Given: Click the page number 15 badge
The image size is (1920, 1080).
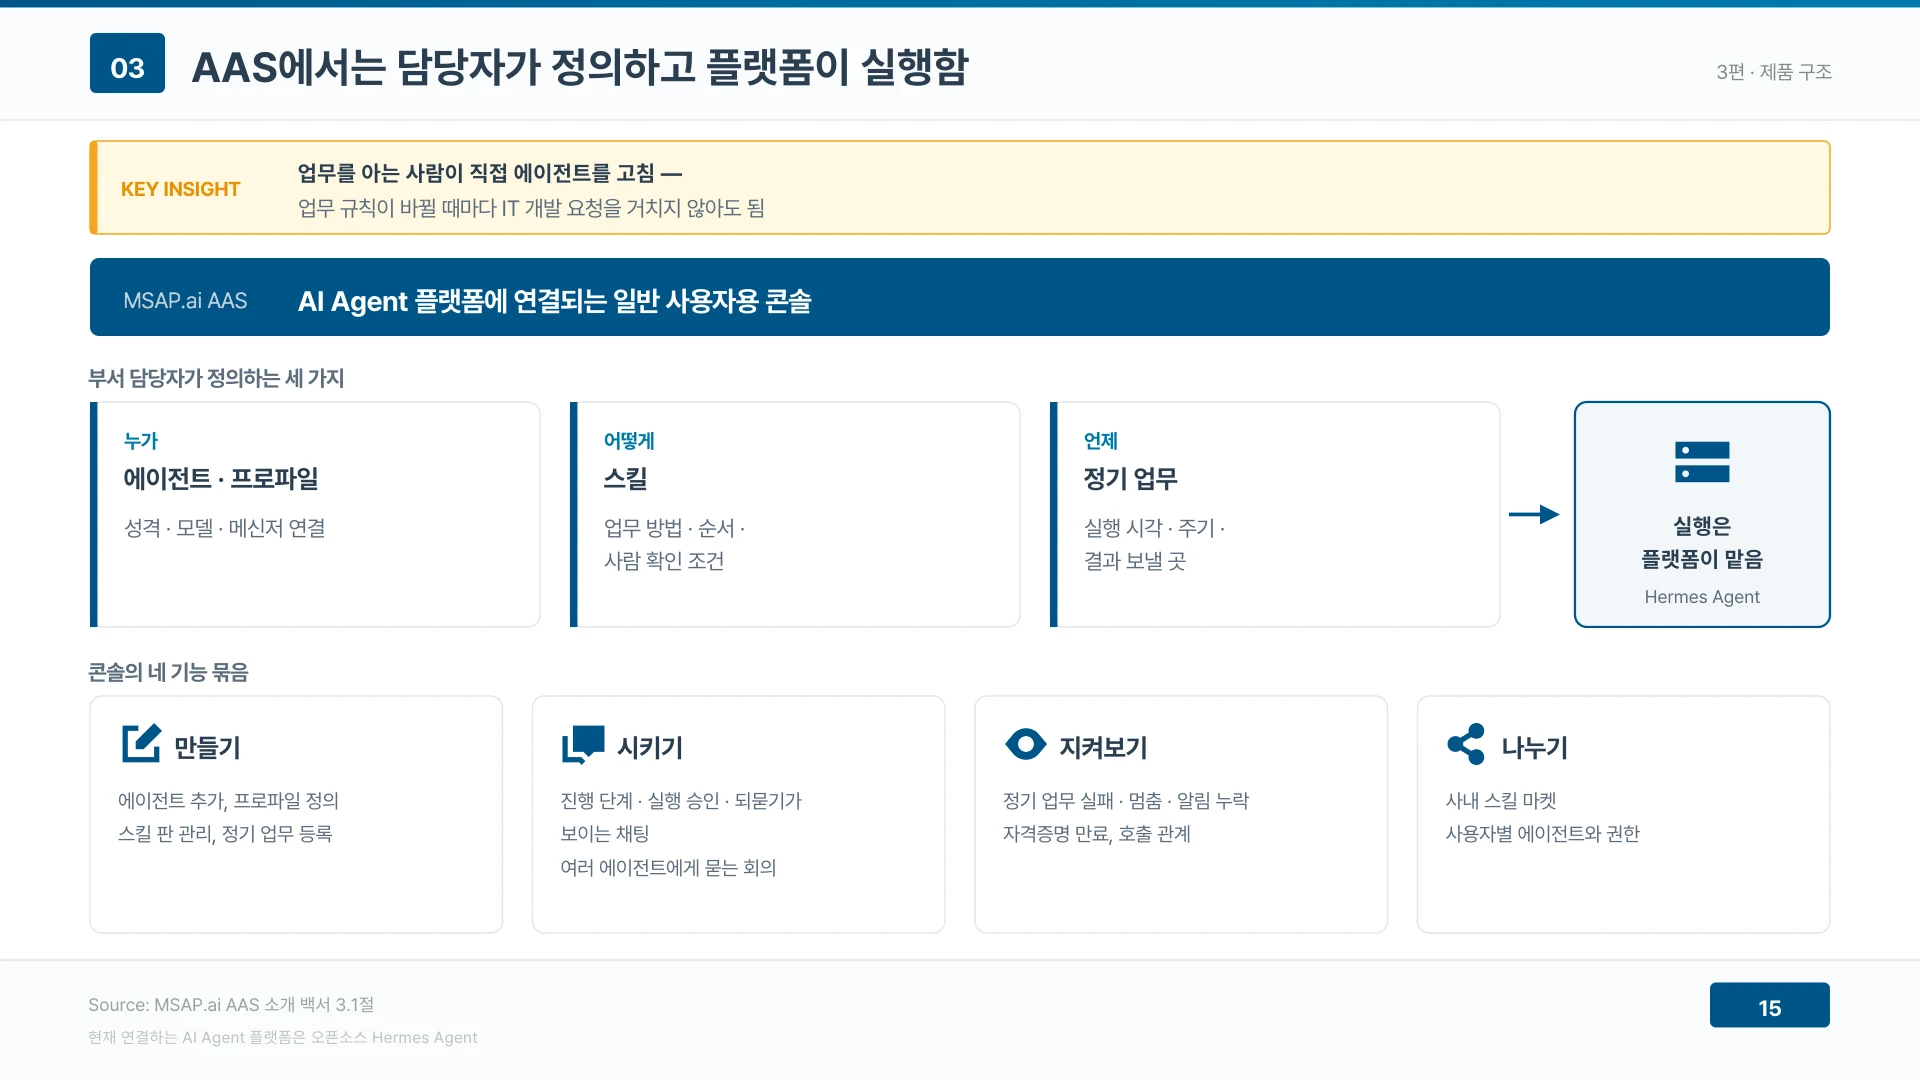Looking at the screenshot, I should (1769, 1005).
